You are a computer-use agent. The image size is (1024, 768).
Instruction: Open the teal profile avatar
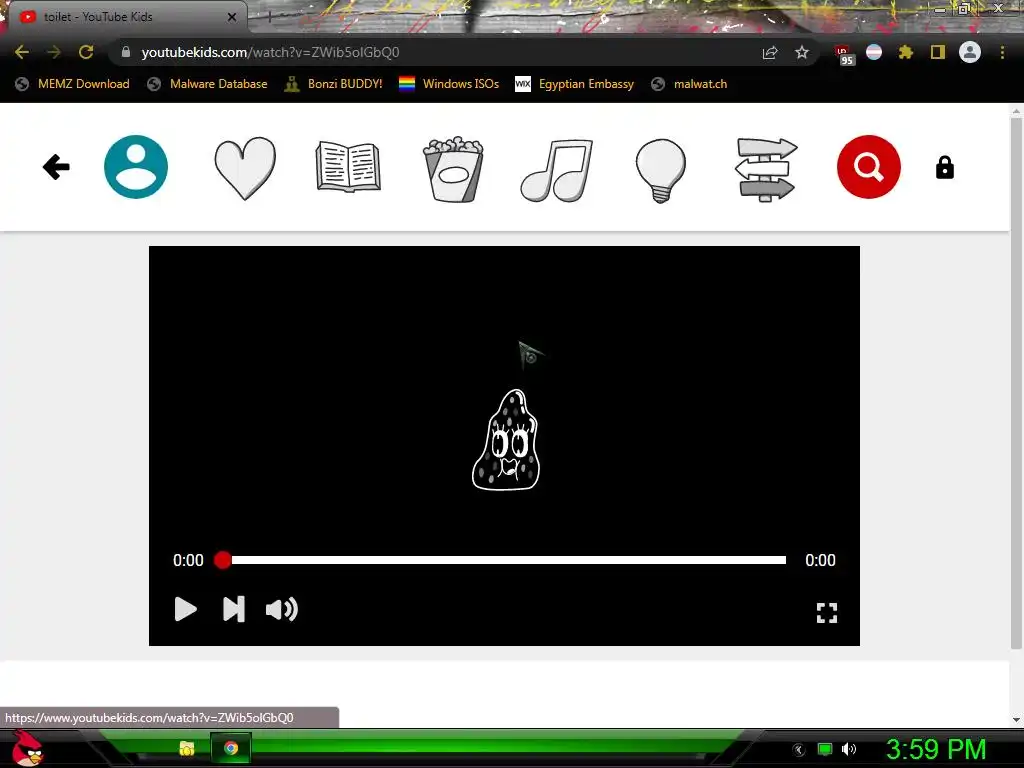[x=136, y=167]
